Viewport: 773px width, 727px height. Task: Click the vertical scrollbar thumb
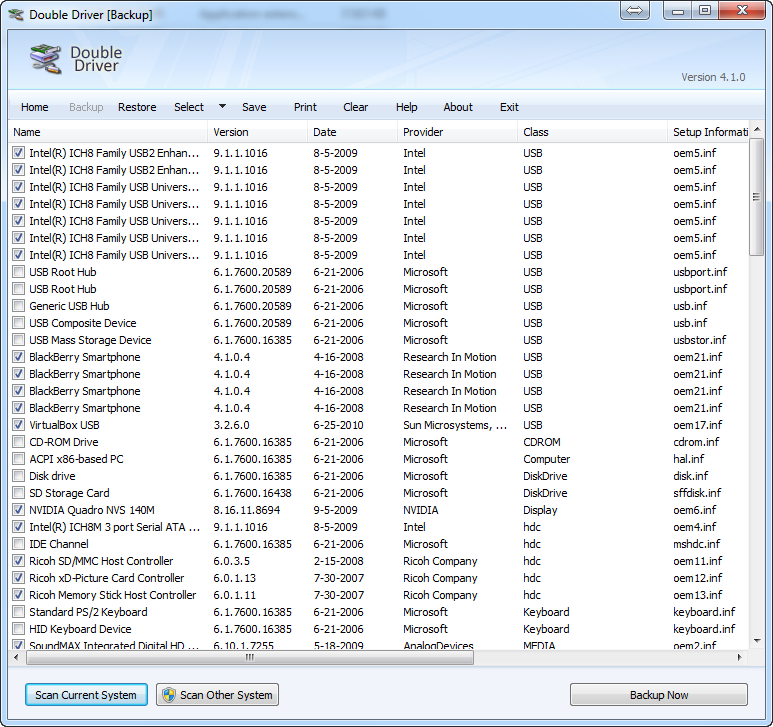point(756,197)
